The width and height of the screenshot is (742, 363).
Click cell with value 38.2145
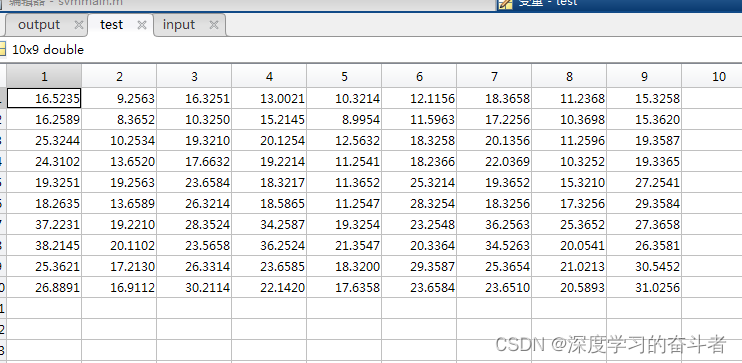coord(44,245)
